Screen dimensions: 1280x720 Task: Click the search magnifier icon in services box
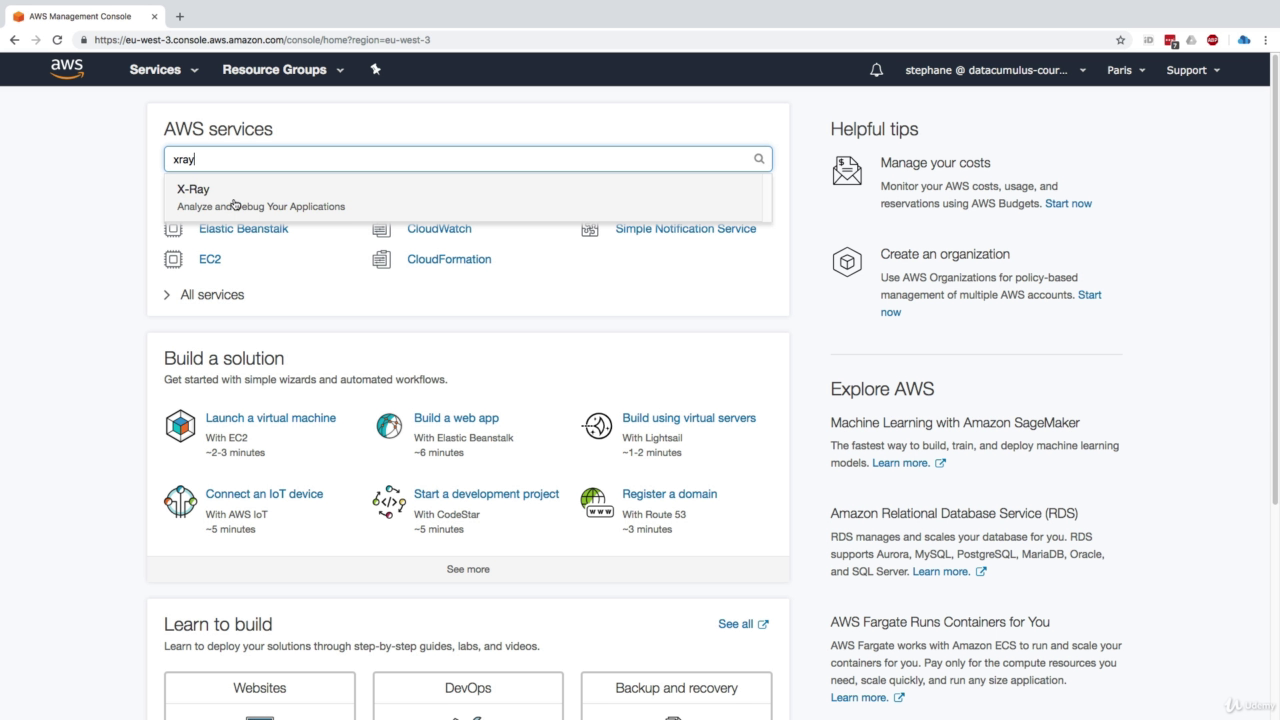759,158
